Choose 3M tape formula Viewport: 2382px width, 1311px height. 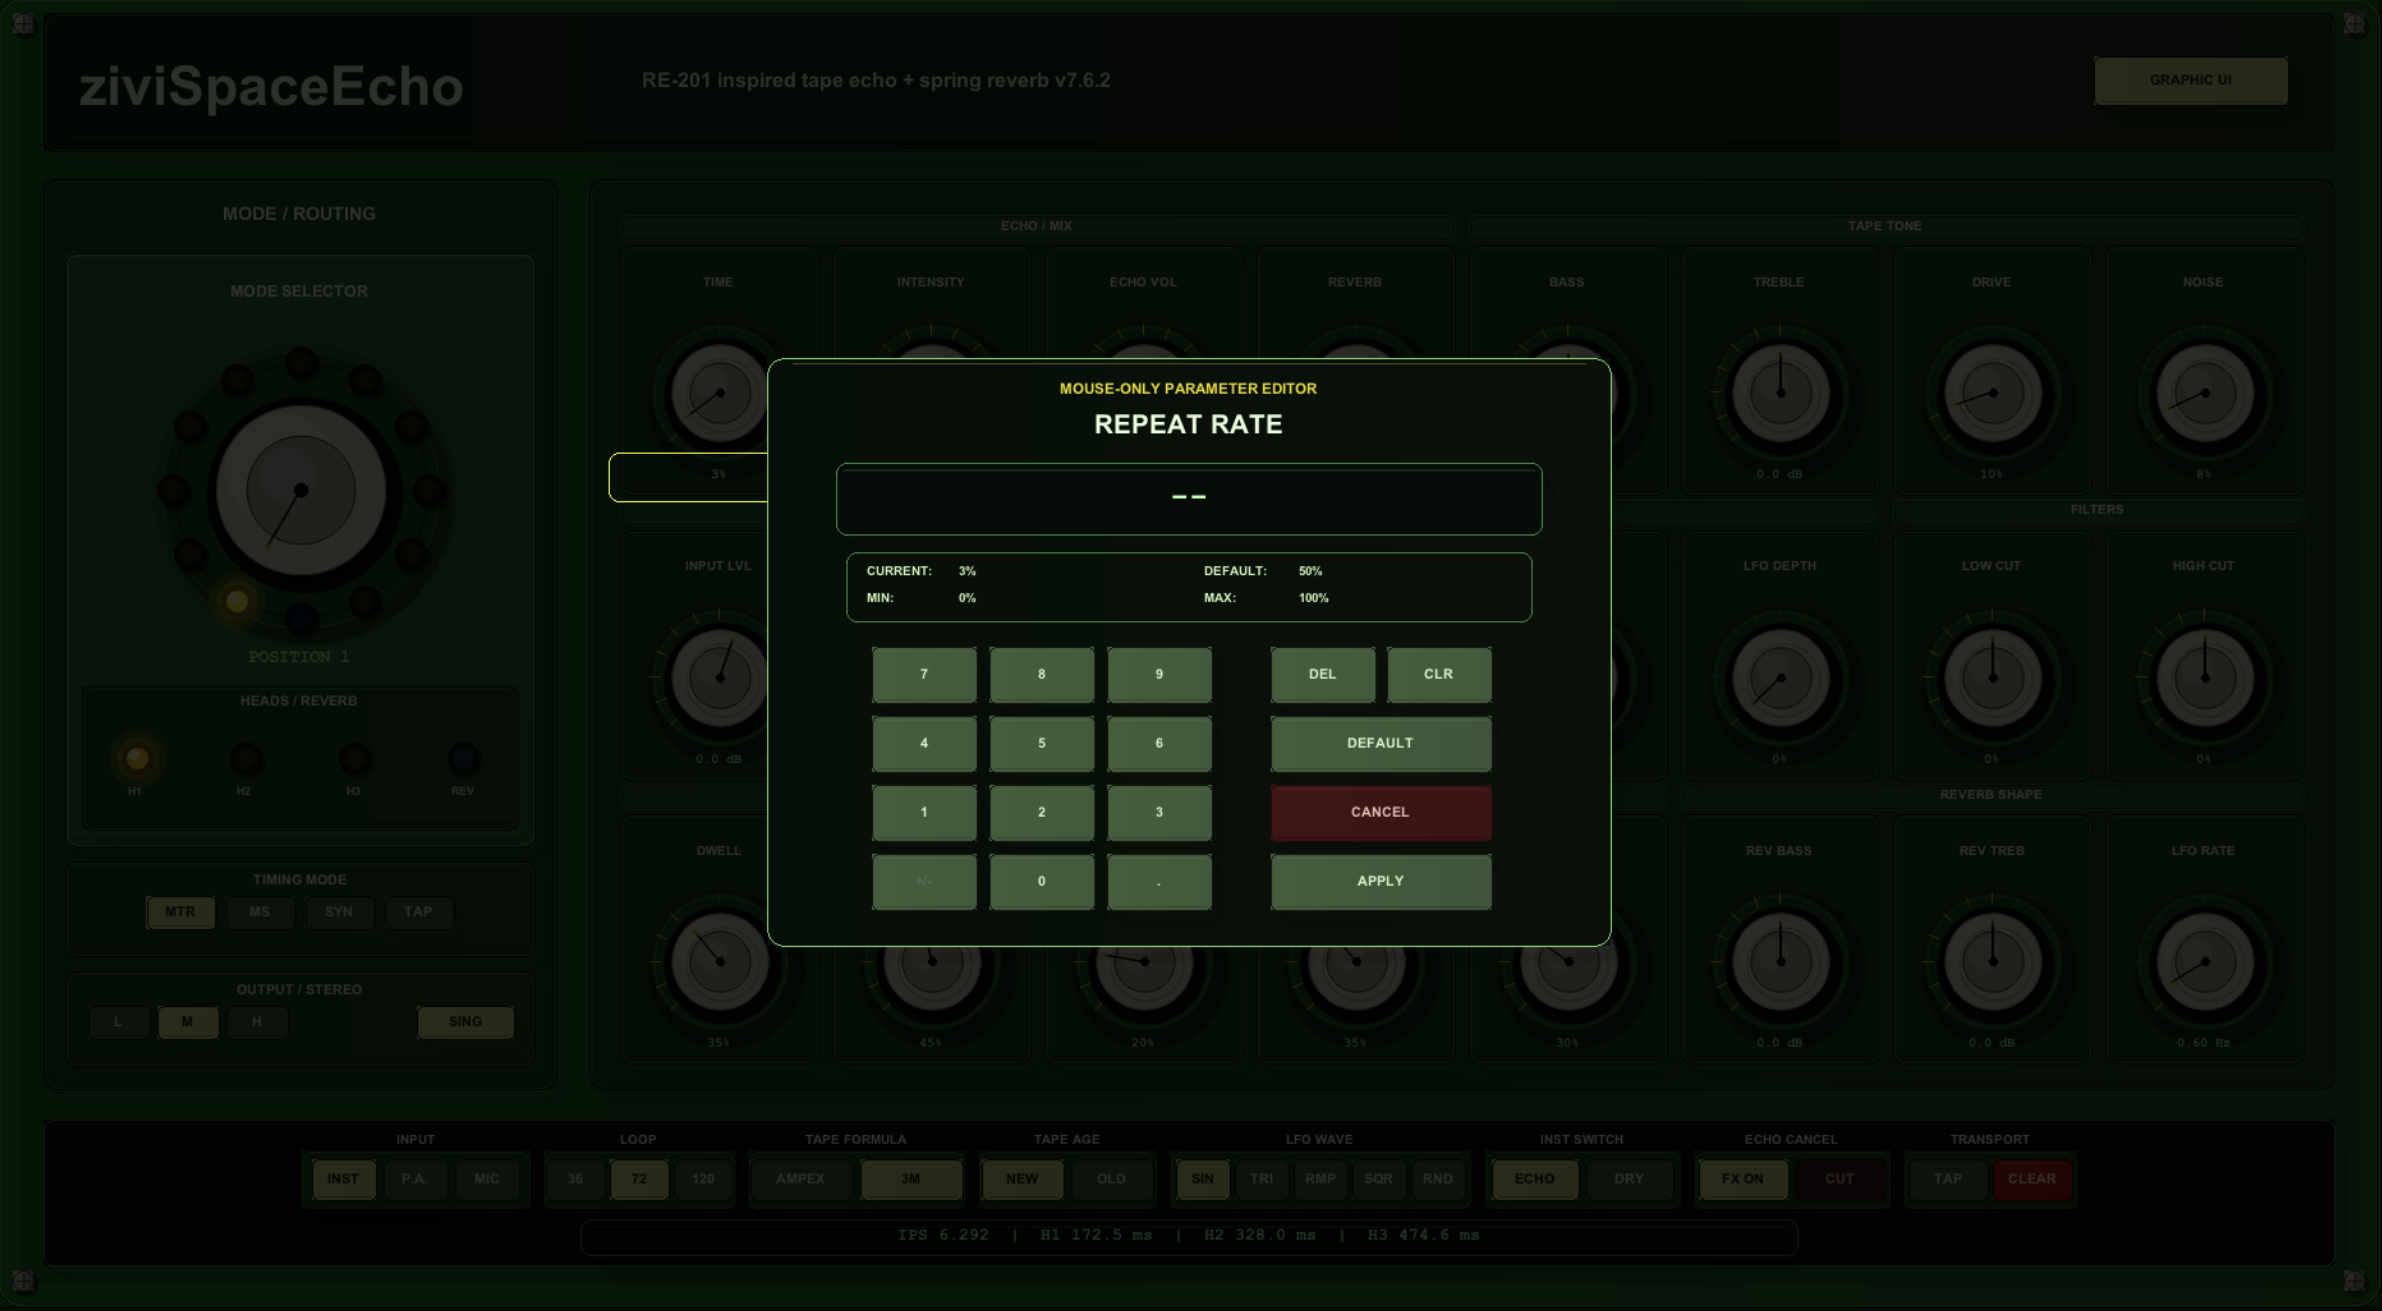(x=910, y=1179)
